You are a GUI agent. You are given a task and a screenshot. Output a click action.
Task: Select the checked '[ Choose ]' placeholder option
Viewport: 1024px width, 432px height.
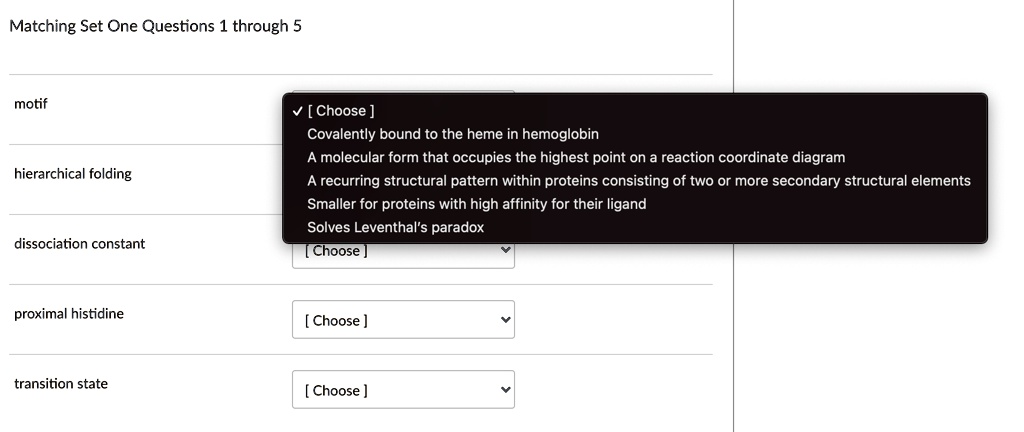pyautogui.click(x=341, y=110)
